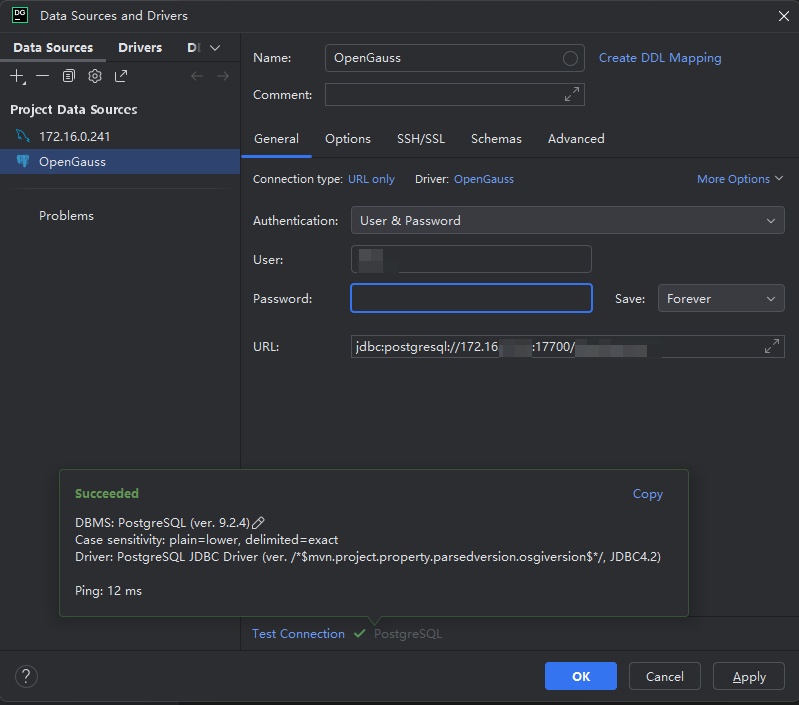Click Create DDL Mapping link
Viewport: 799px width, 705px height.
point(660,58)
